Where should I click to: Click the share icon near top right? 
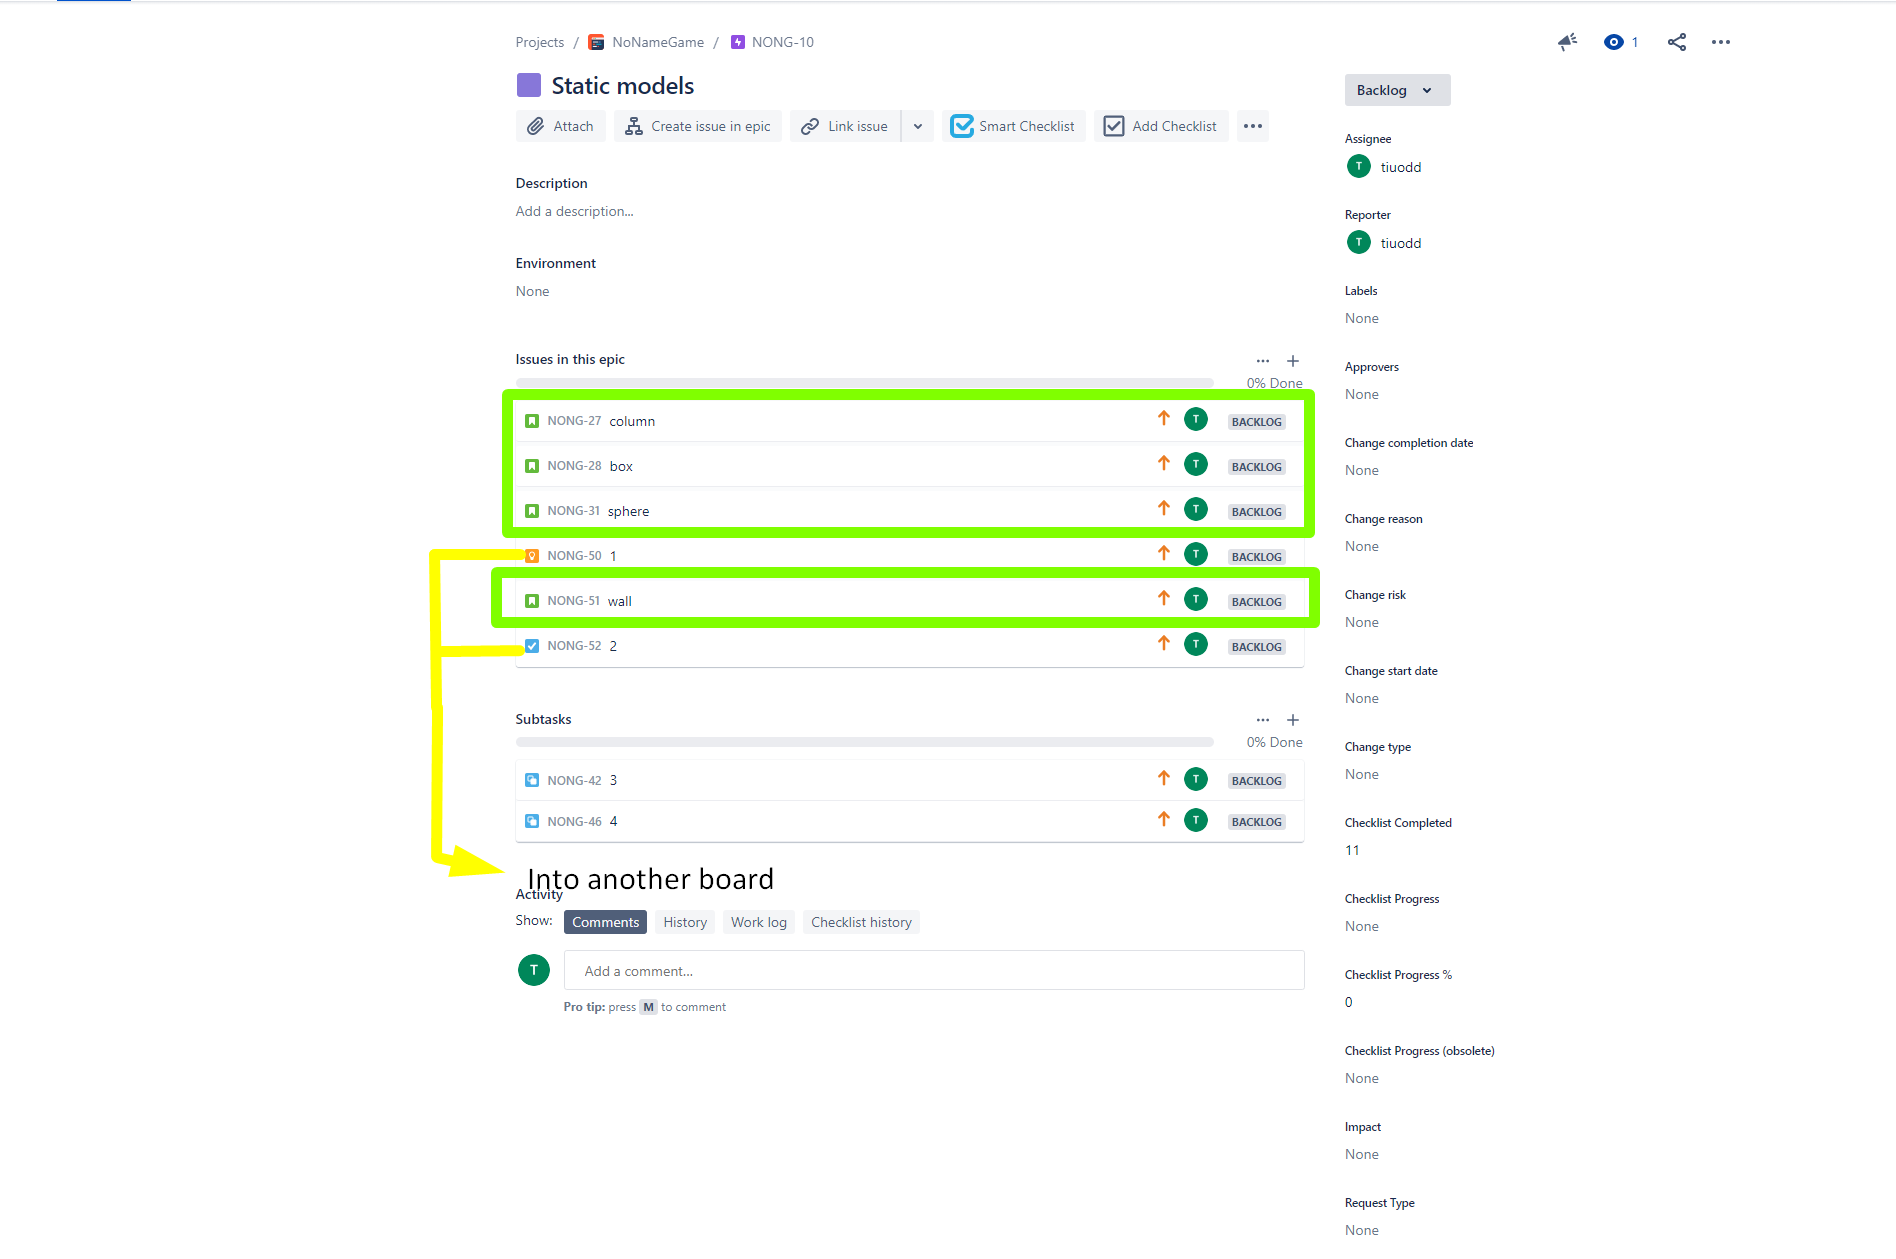click(x=1676, y=42)
